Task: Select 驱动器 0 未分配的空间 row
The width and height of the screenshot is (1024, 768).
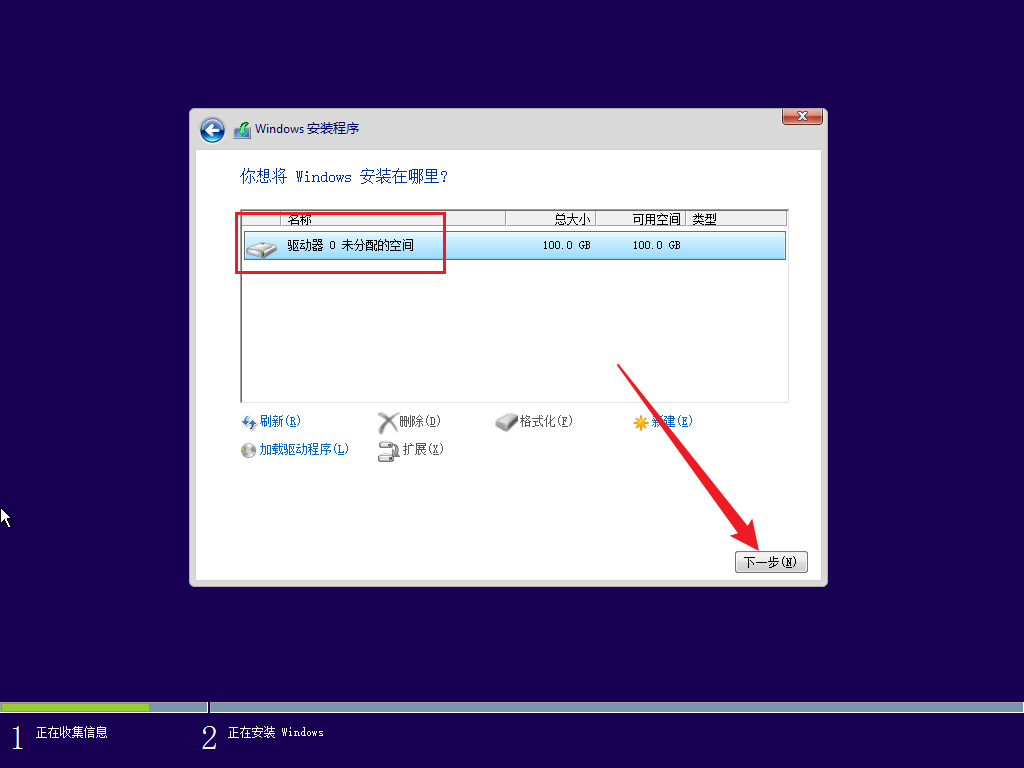Action: (515, 246)
